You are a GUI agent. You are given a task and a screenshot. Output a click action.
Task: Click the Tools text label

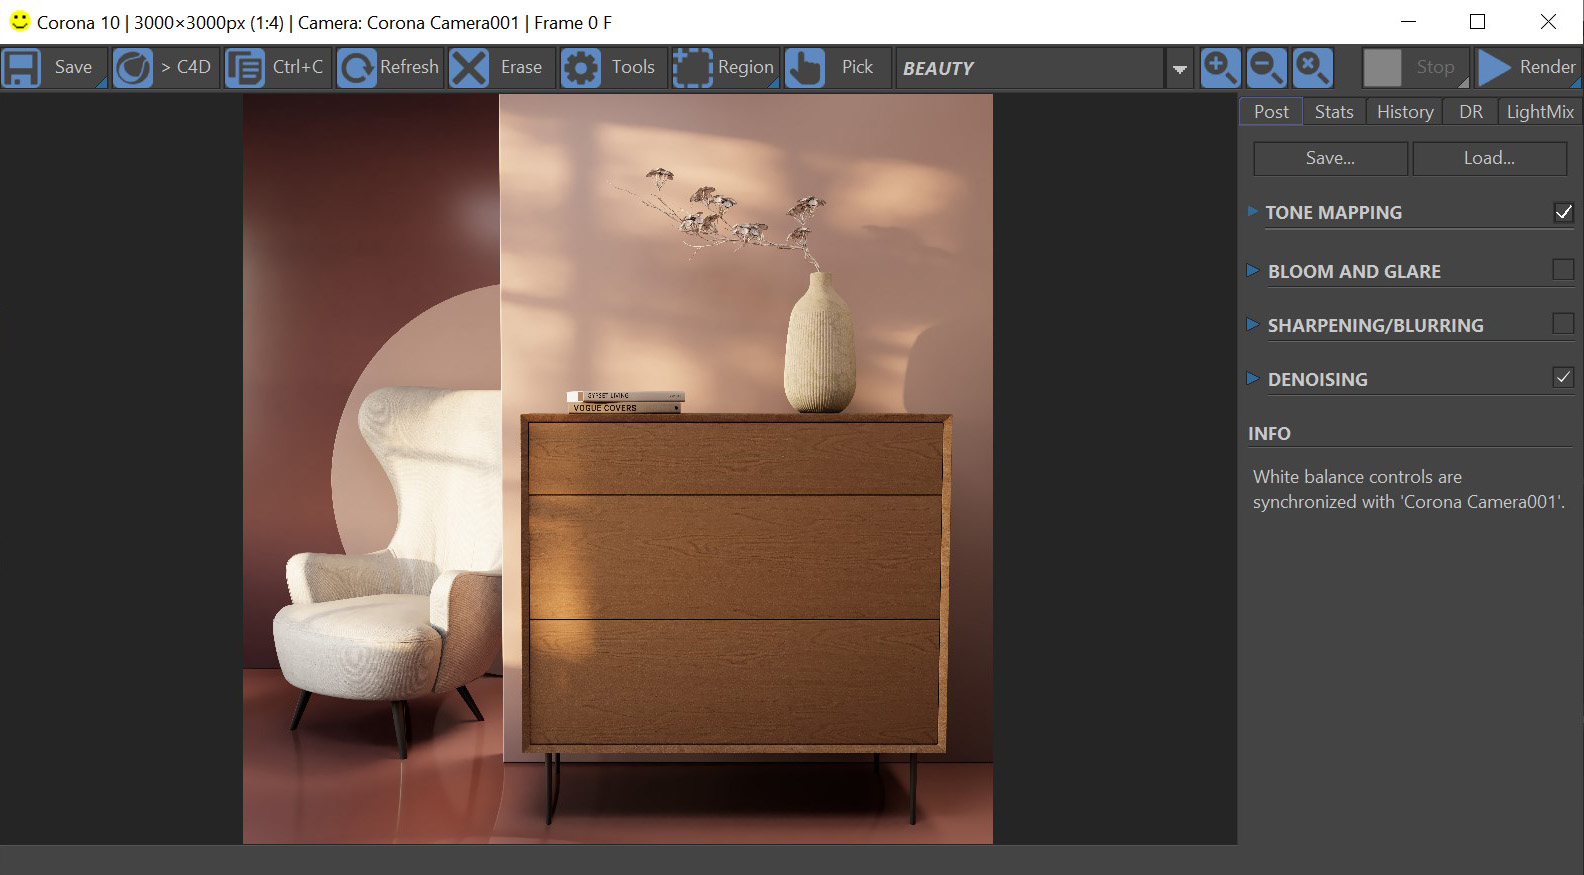coord(633,67)
